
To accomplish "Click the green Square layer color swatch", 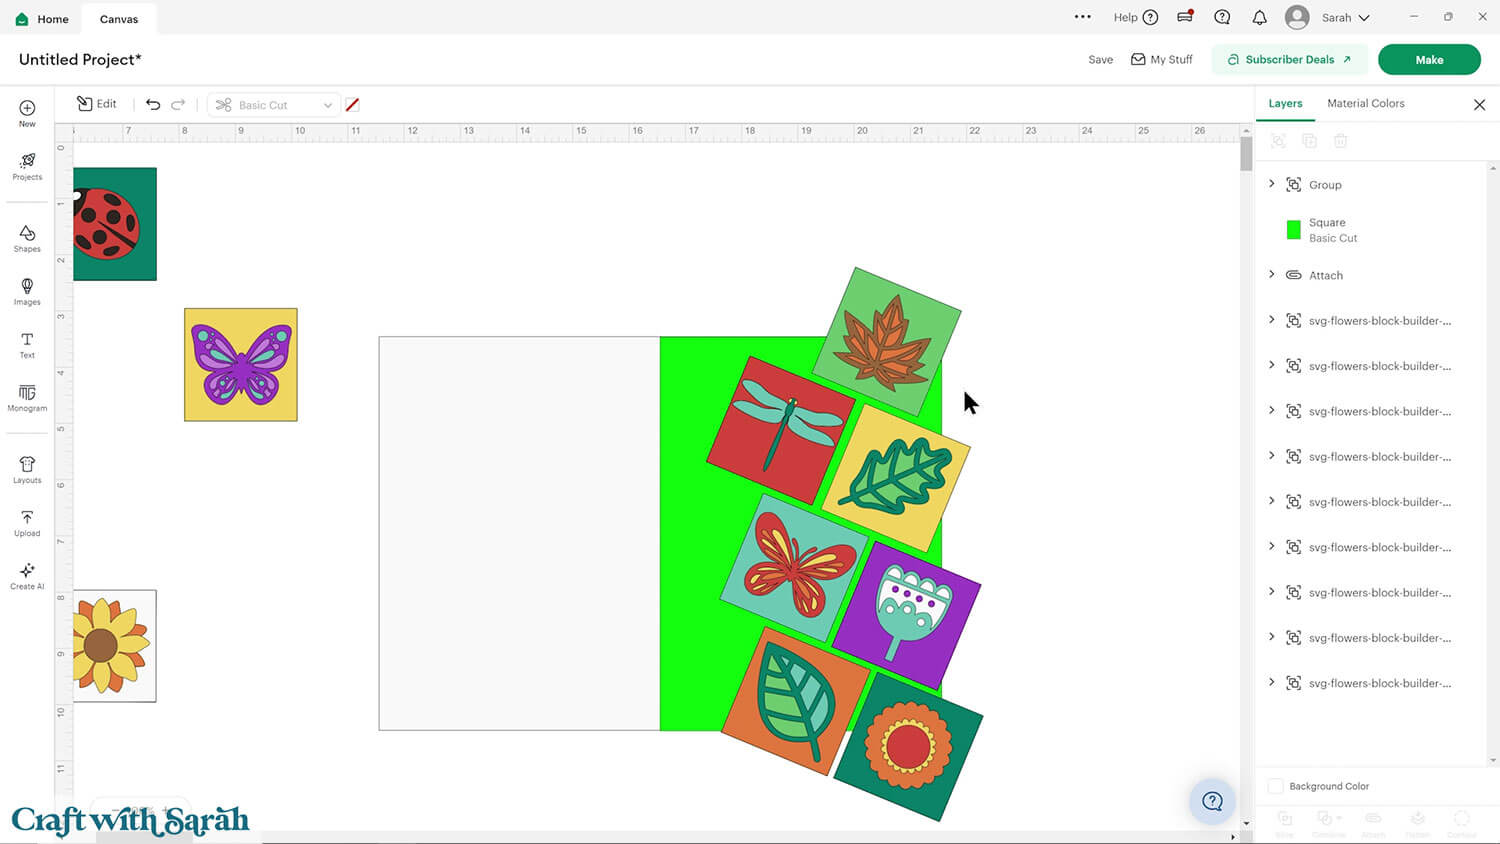I will point(1293,230).
